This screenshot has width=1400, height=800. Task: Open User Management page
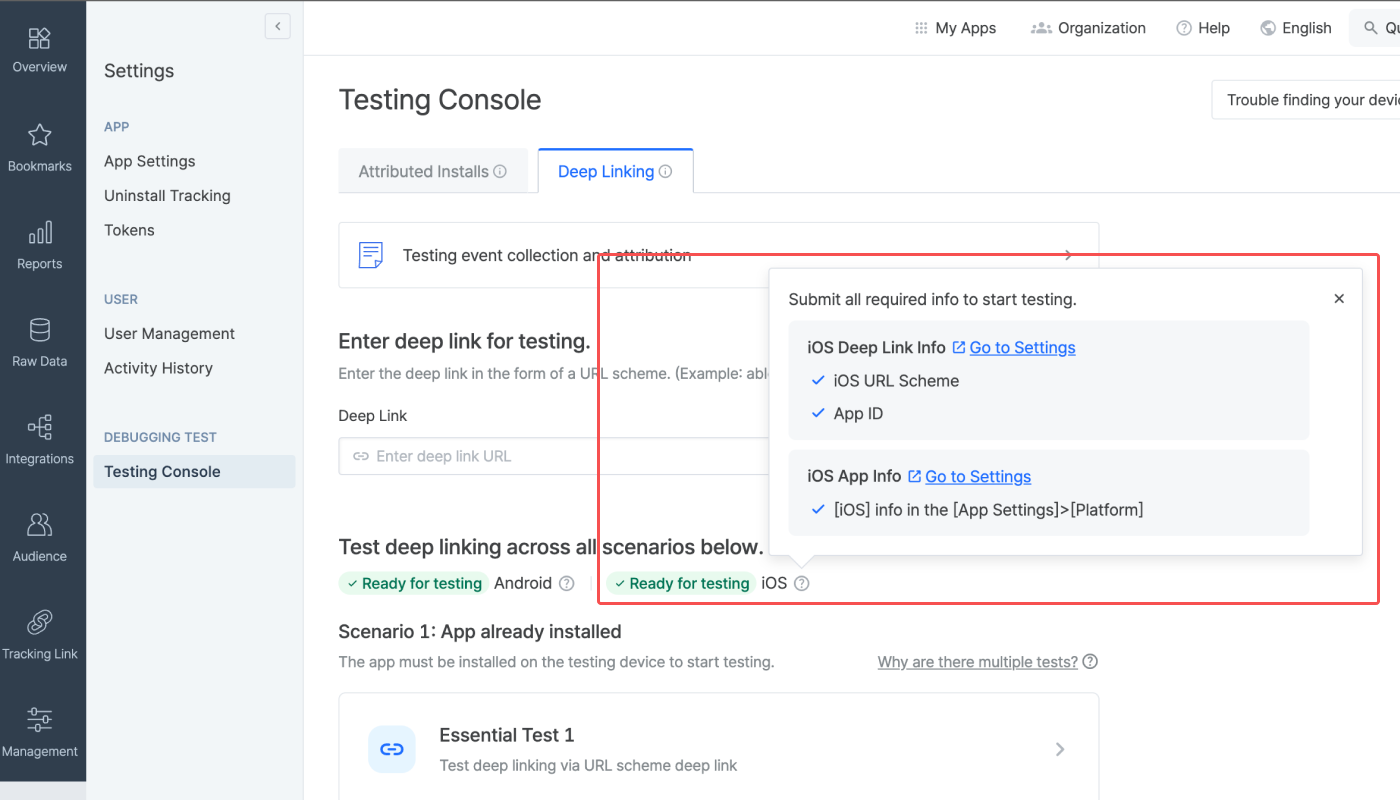[x=169, y=333]
